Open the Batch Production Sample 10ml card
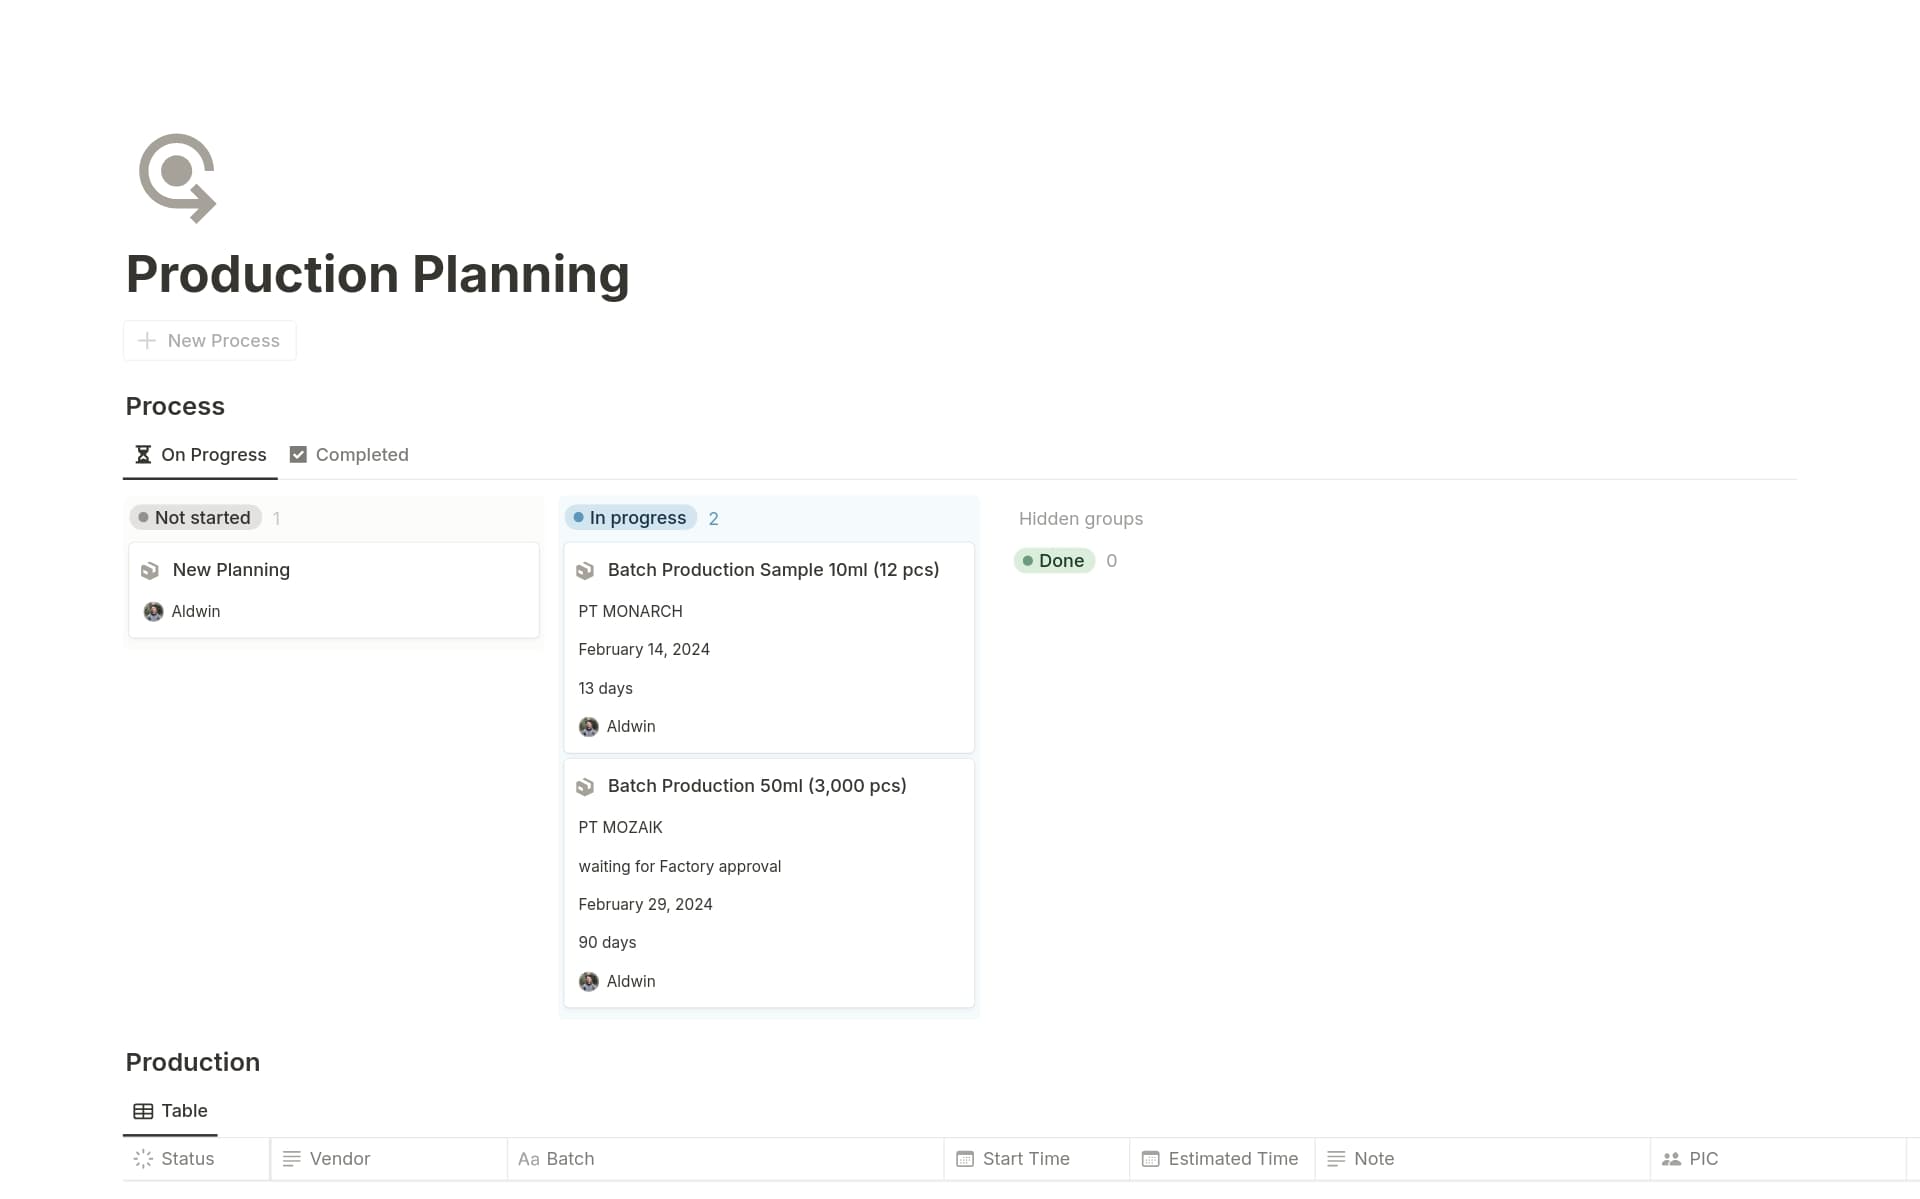Viewport: 1920px width, 1199px height. pos(773,569)
